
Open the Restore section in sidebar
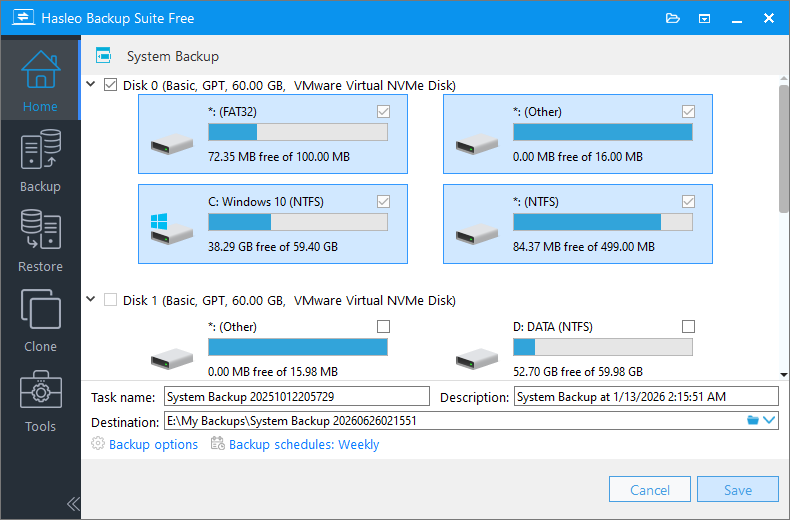(40, 241)
